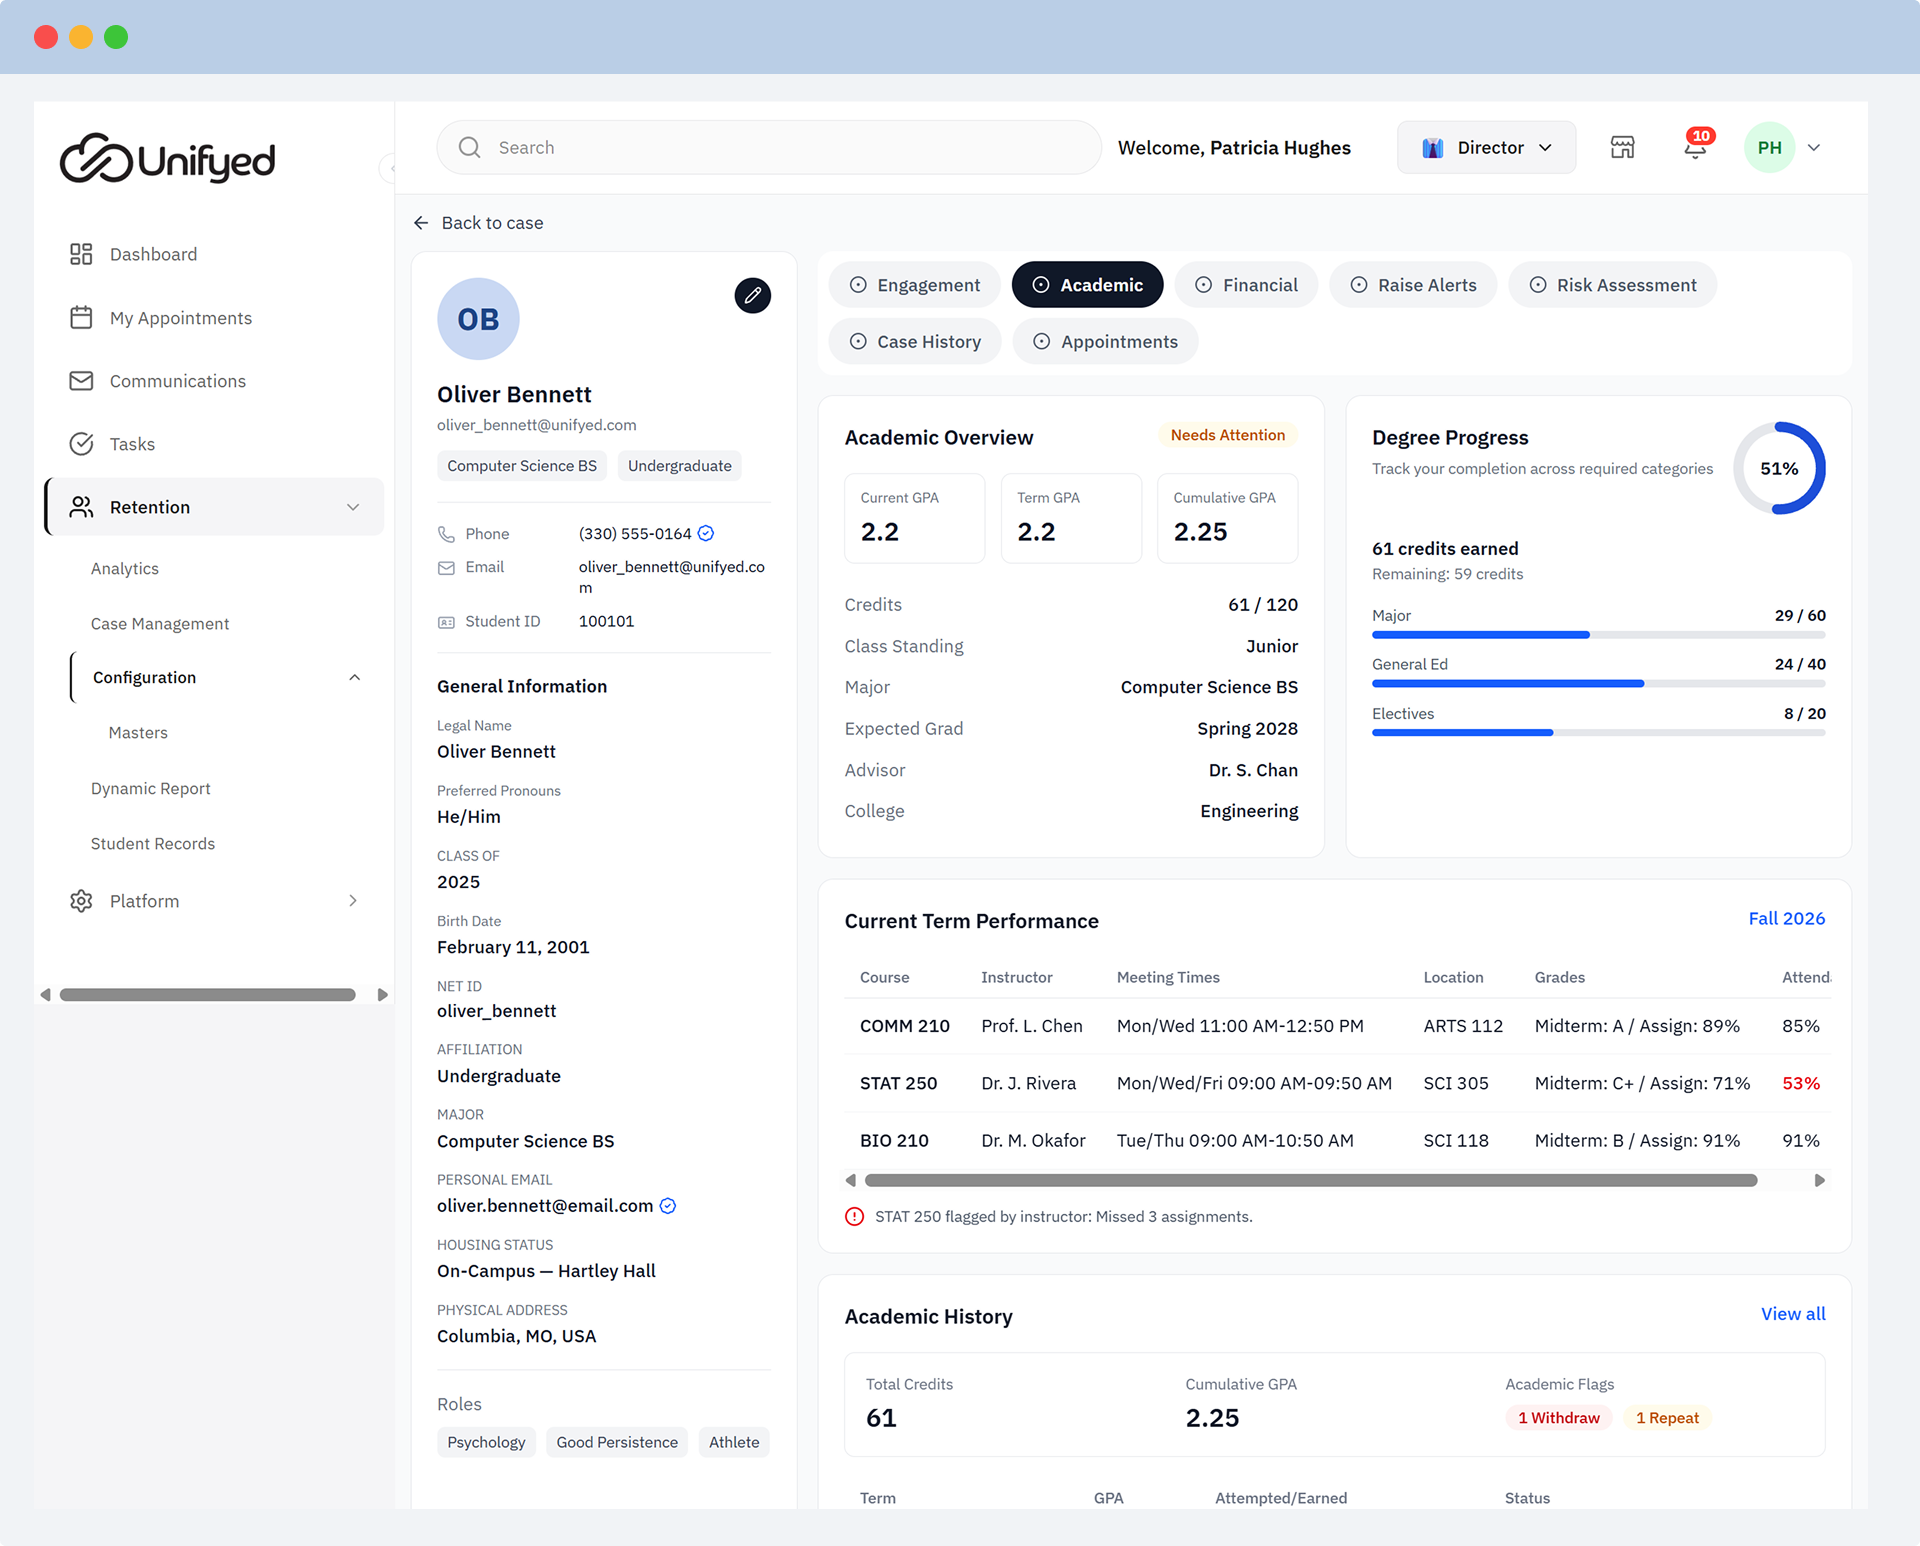Click the Communications envelope icon
The height and width of the screenshot is (1546, 1920).
81,381
